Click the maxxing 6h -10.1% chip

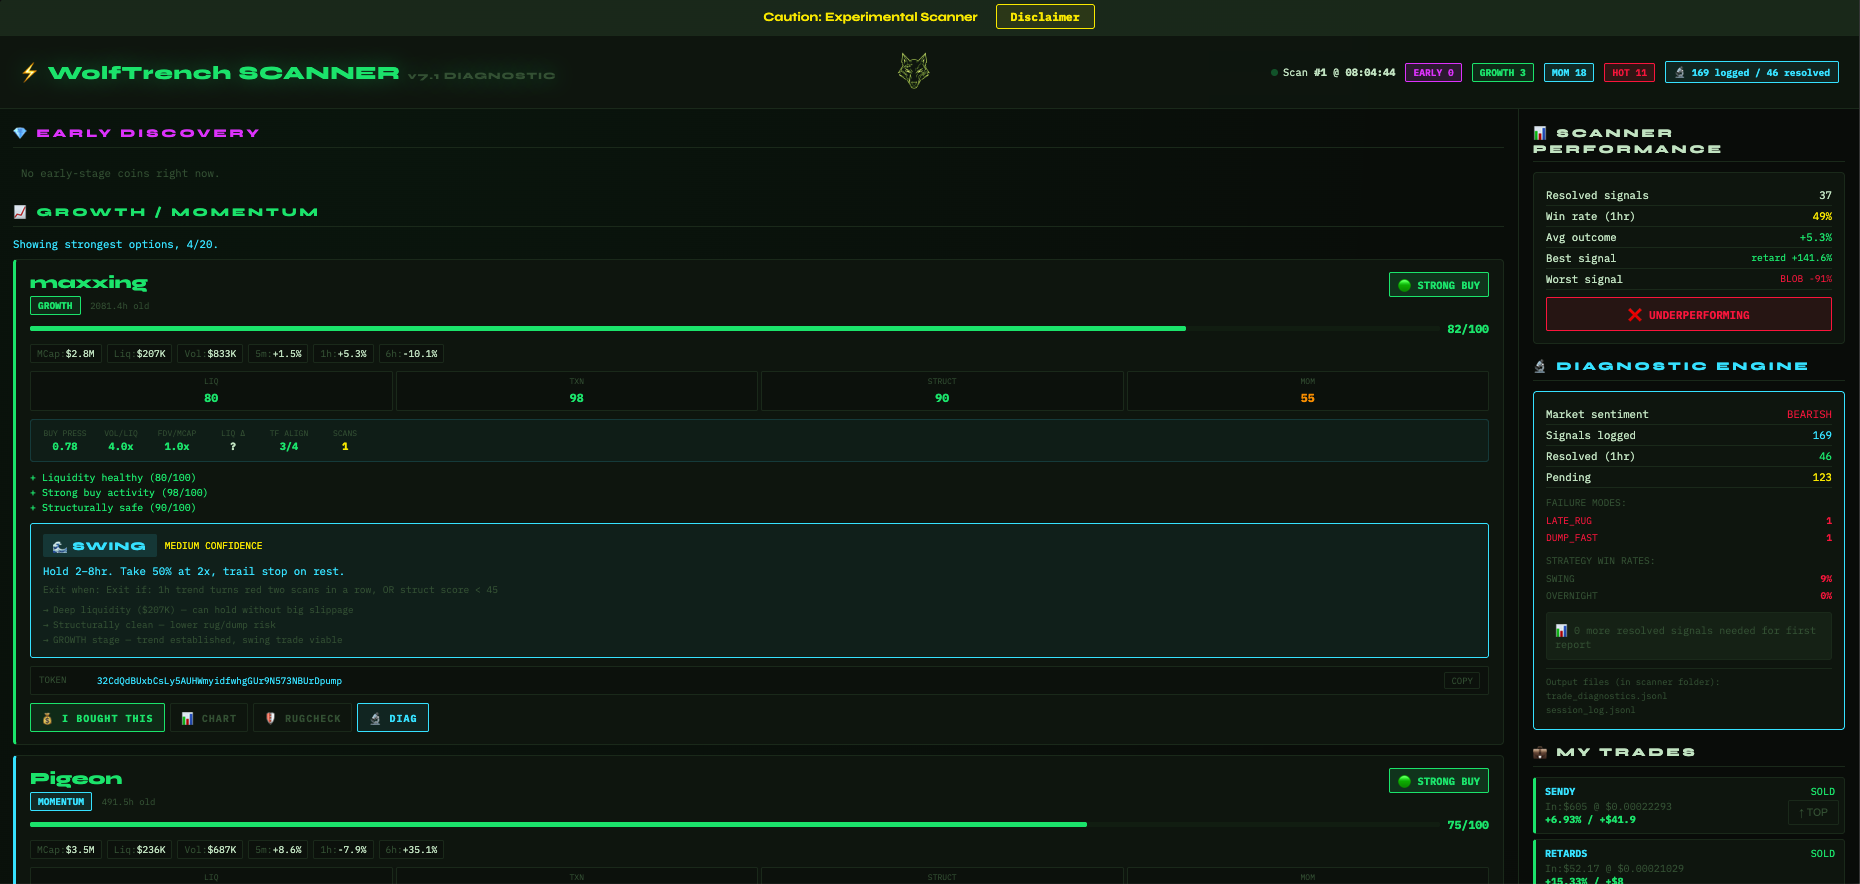click(x=412, y=354)
